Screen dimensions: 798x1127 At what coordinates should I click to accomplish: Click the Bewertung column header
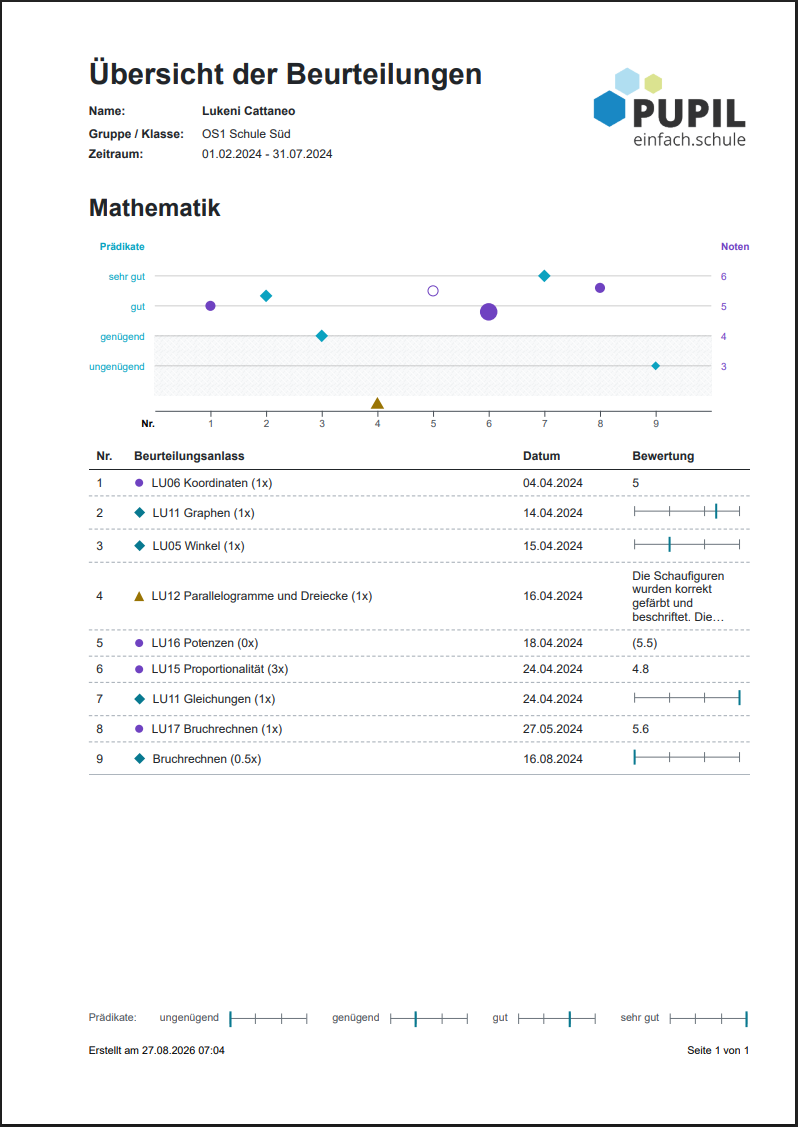[664, 456]
